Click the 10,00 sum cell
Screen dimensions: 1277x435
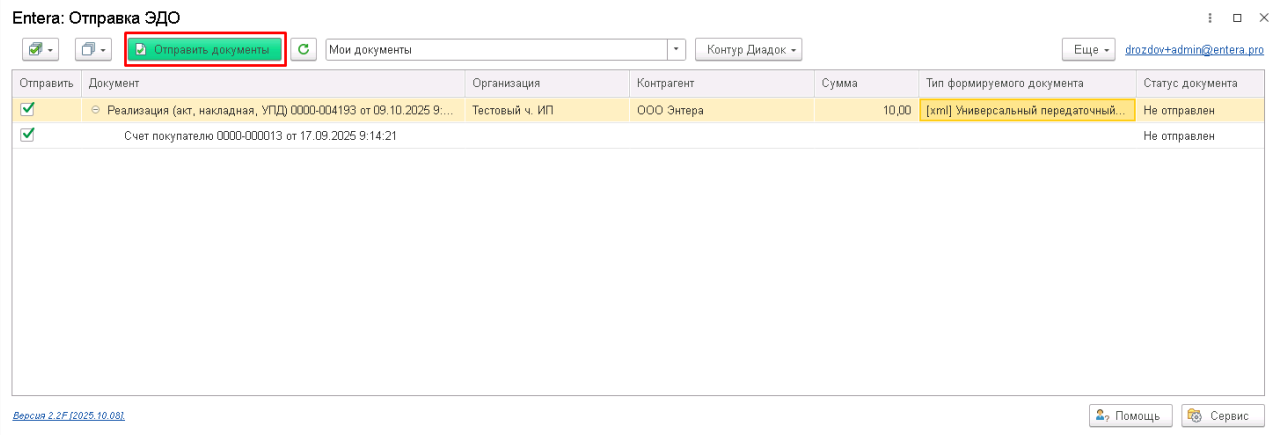click(865, 110)
